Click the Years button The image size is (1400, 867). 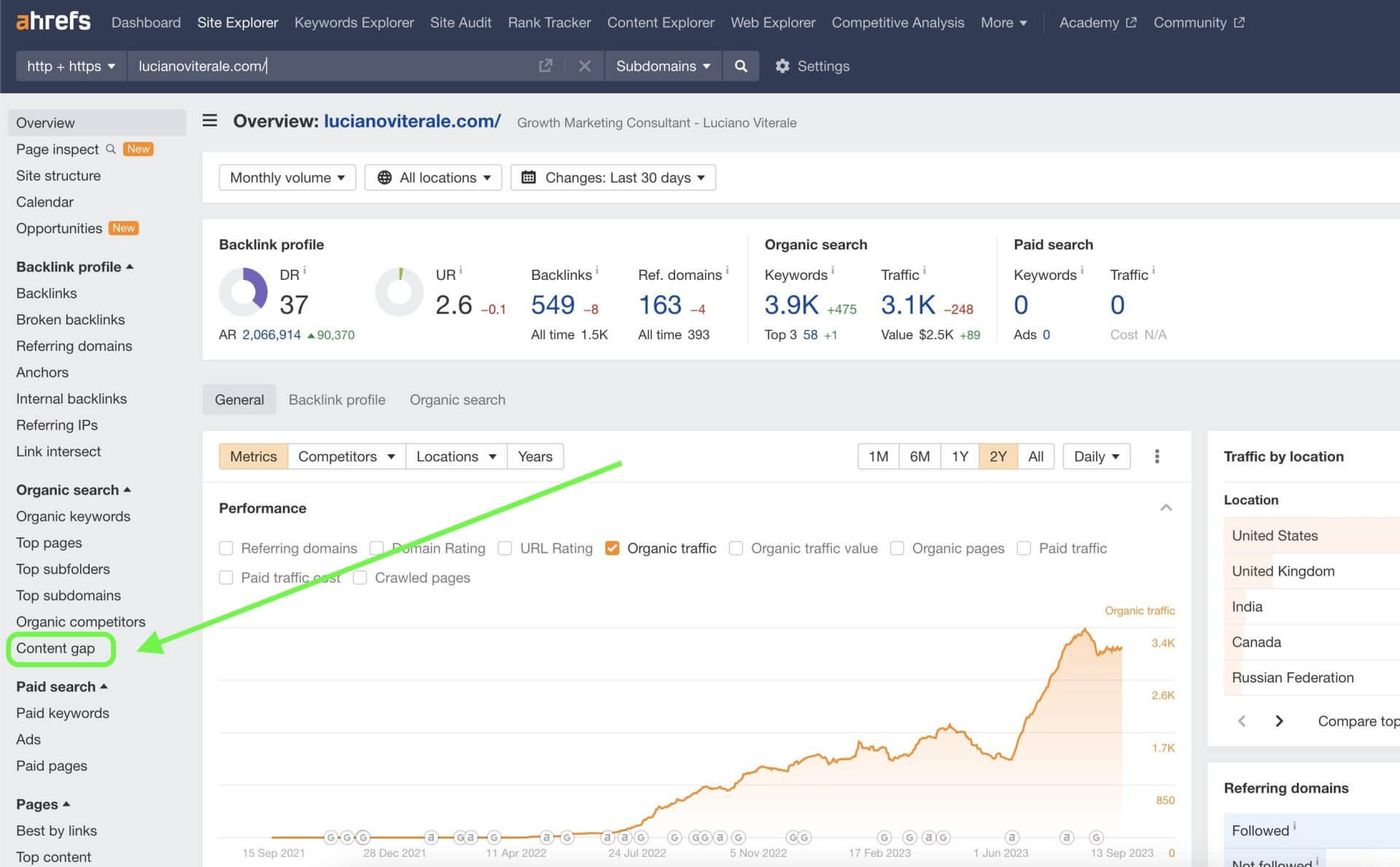point(535,456)
